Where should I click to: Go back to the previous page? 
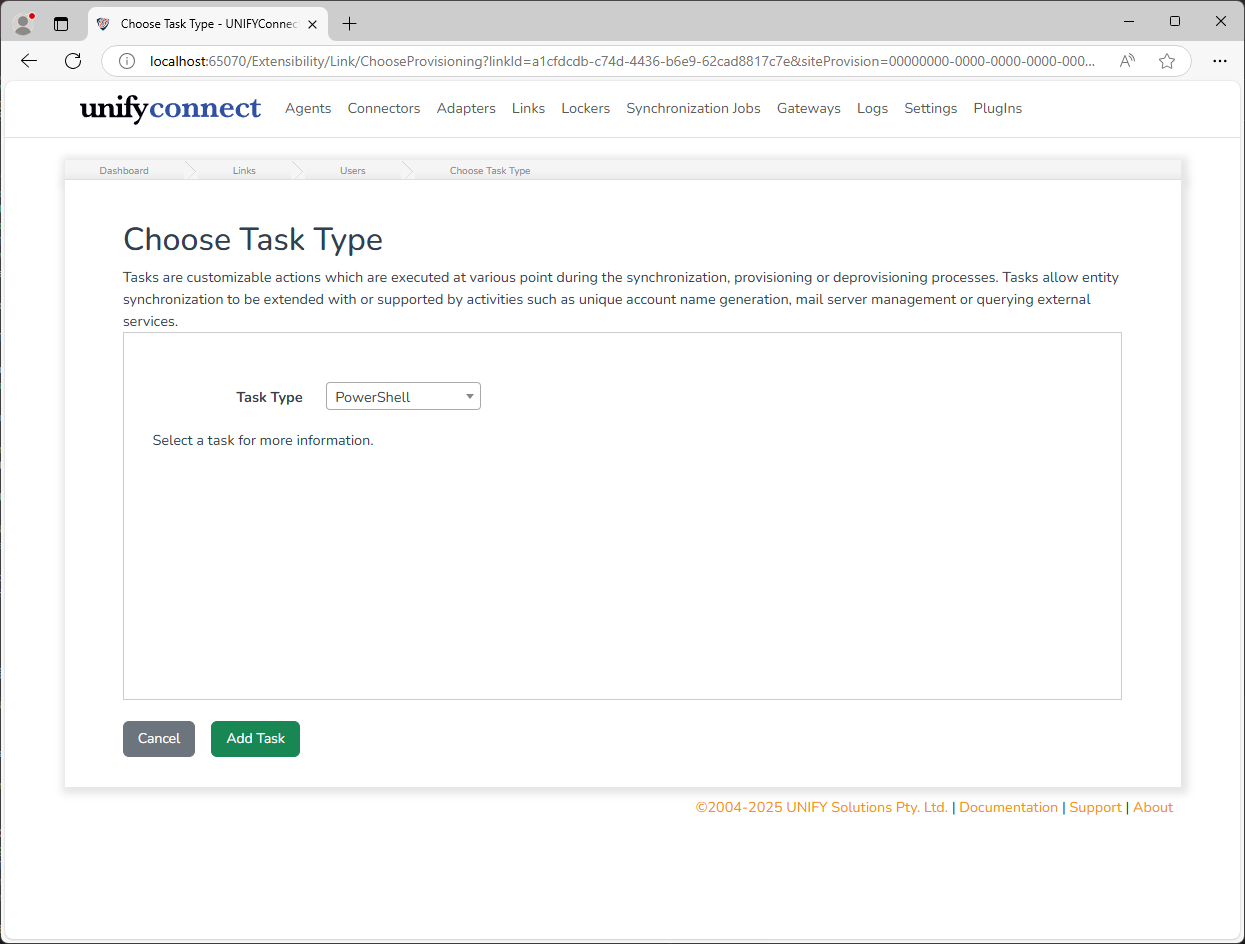click(x=29, y=61)
